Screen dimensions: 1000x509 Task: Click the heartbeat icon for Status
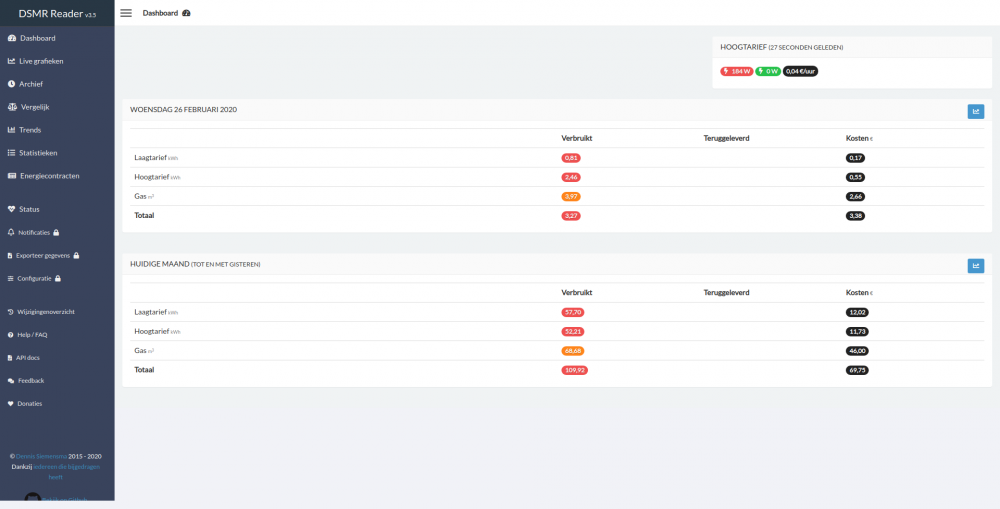tap(11, 209)
